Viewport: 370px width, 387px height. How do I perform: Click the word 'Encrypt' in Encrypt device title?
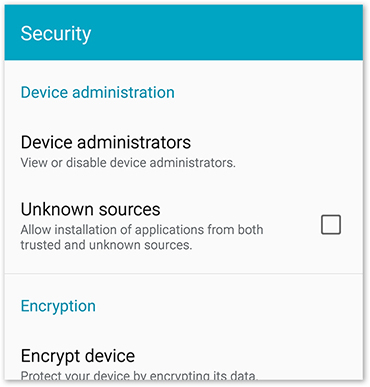[x=50, y=356]
